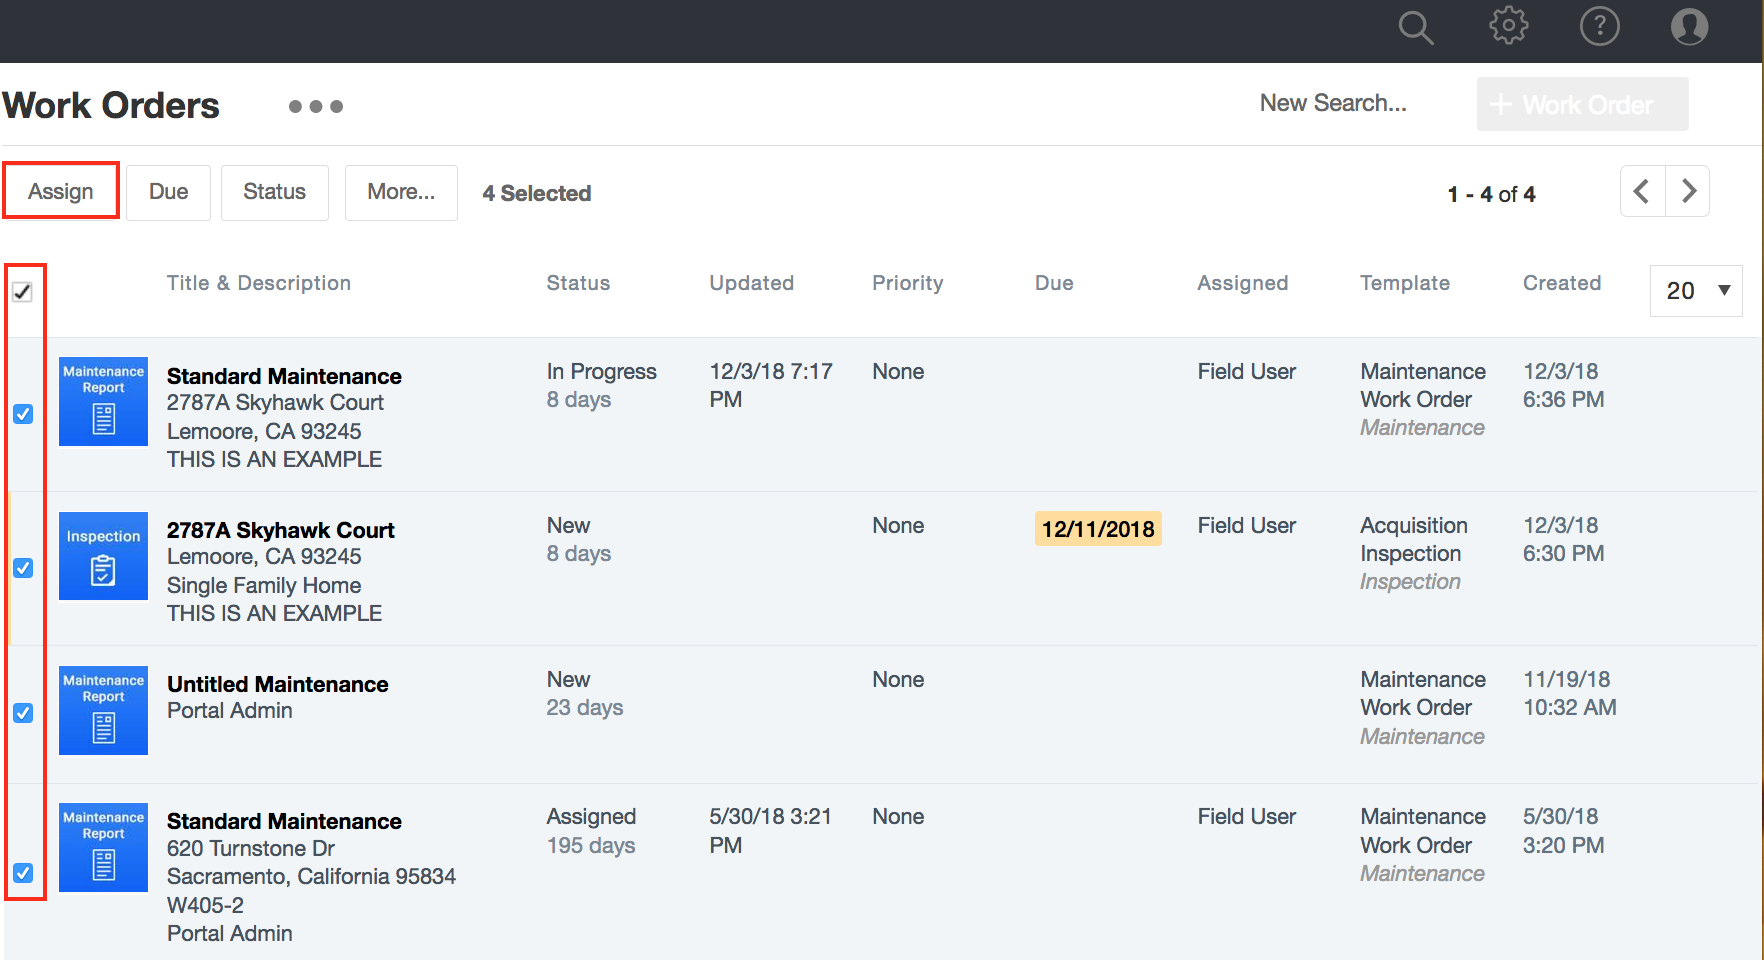Click the New Search... link
This screenshot has width=1764, height=960.
coord(1332,103)
